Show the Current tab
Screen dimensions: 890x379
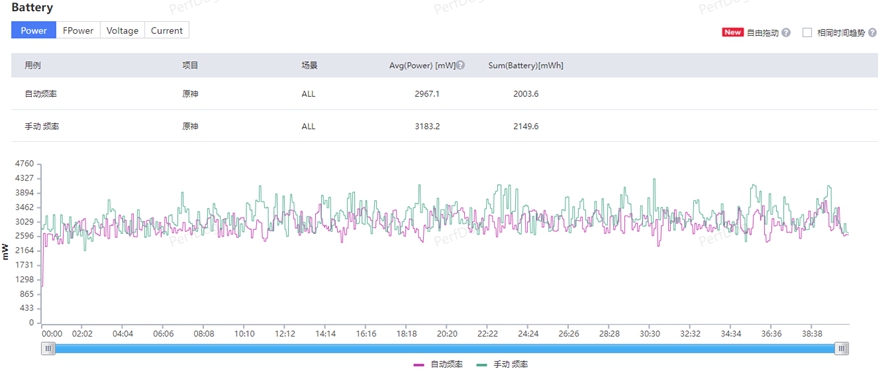tap(167, 31)
